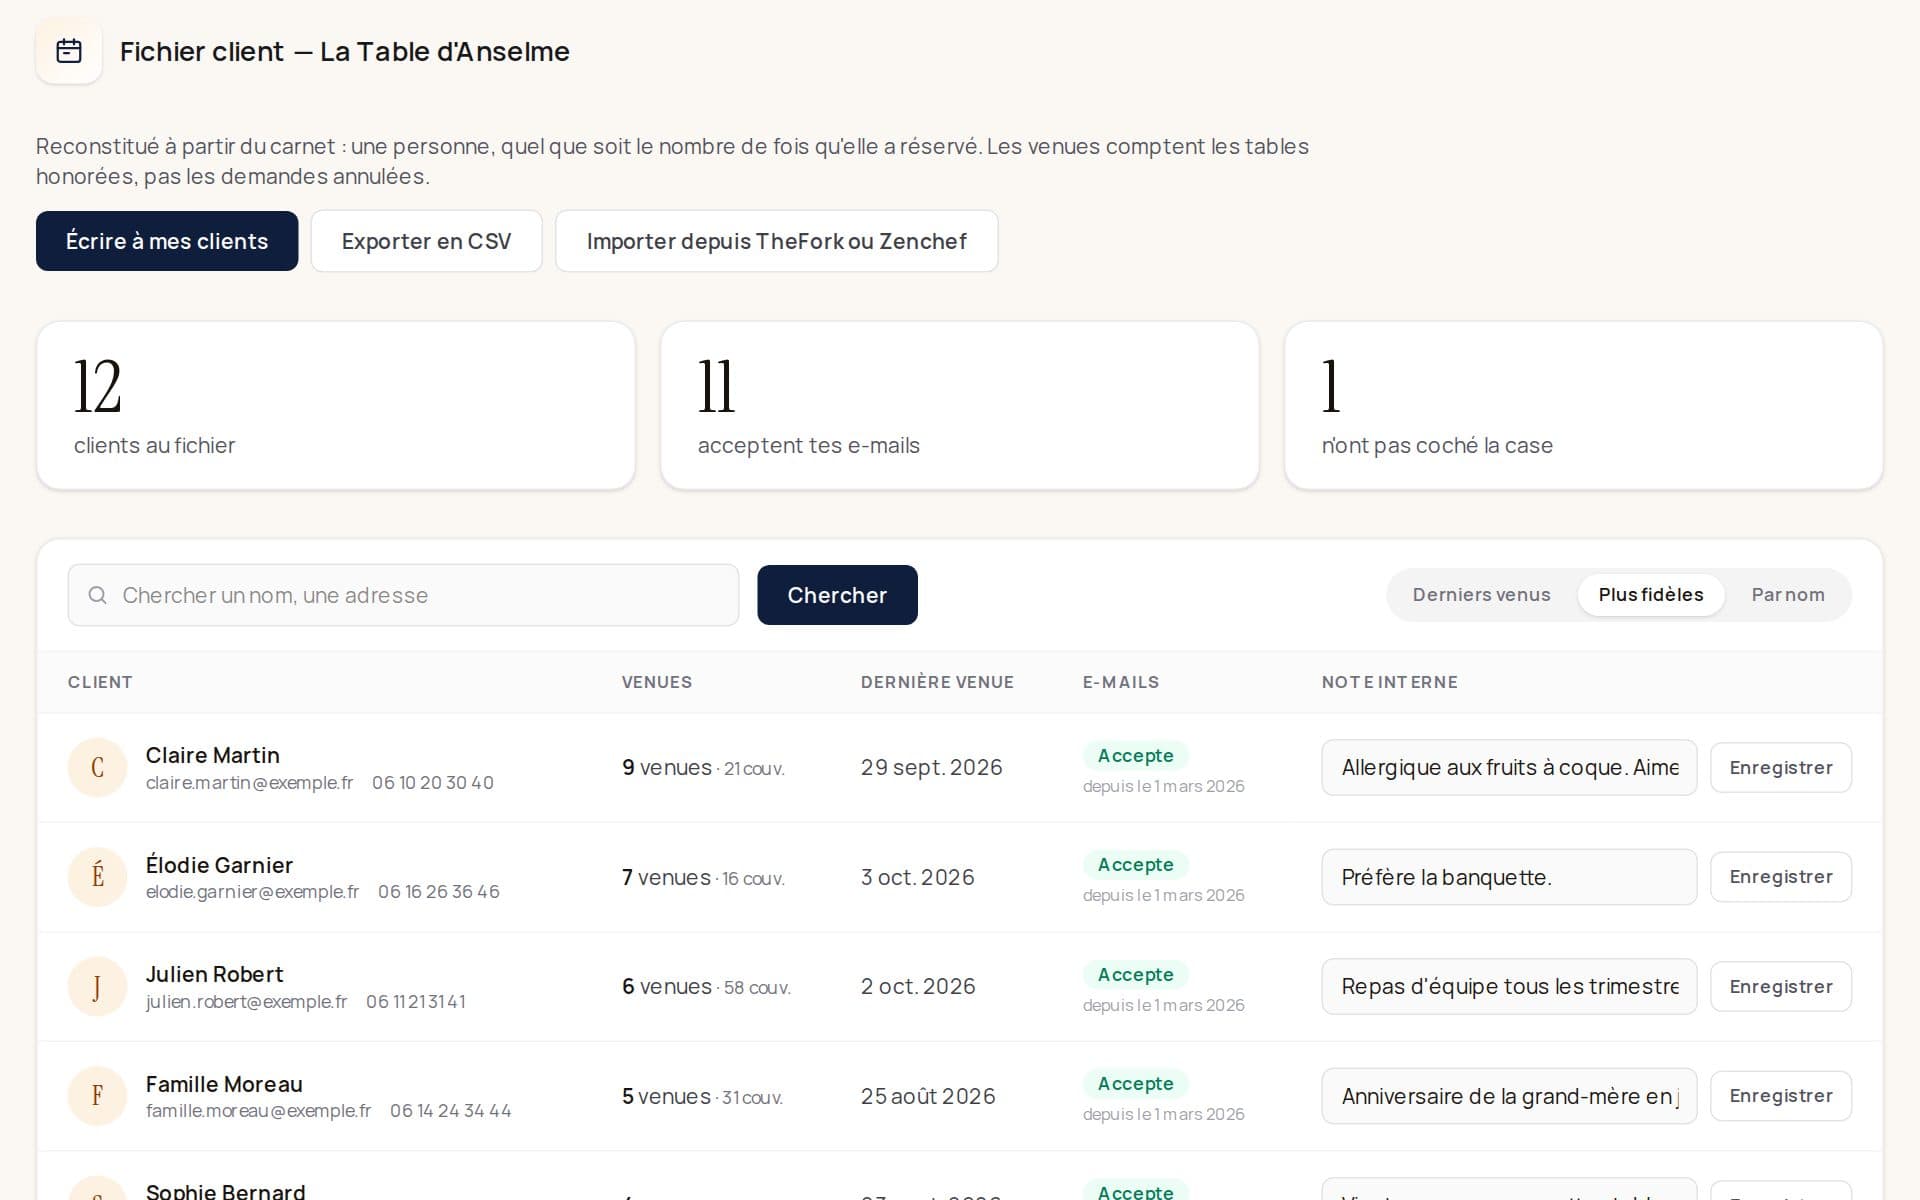Click Enregistrer in Élodie Garnier's row

point(1781,877)
